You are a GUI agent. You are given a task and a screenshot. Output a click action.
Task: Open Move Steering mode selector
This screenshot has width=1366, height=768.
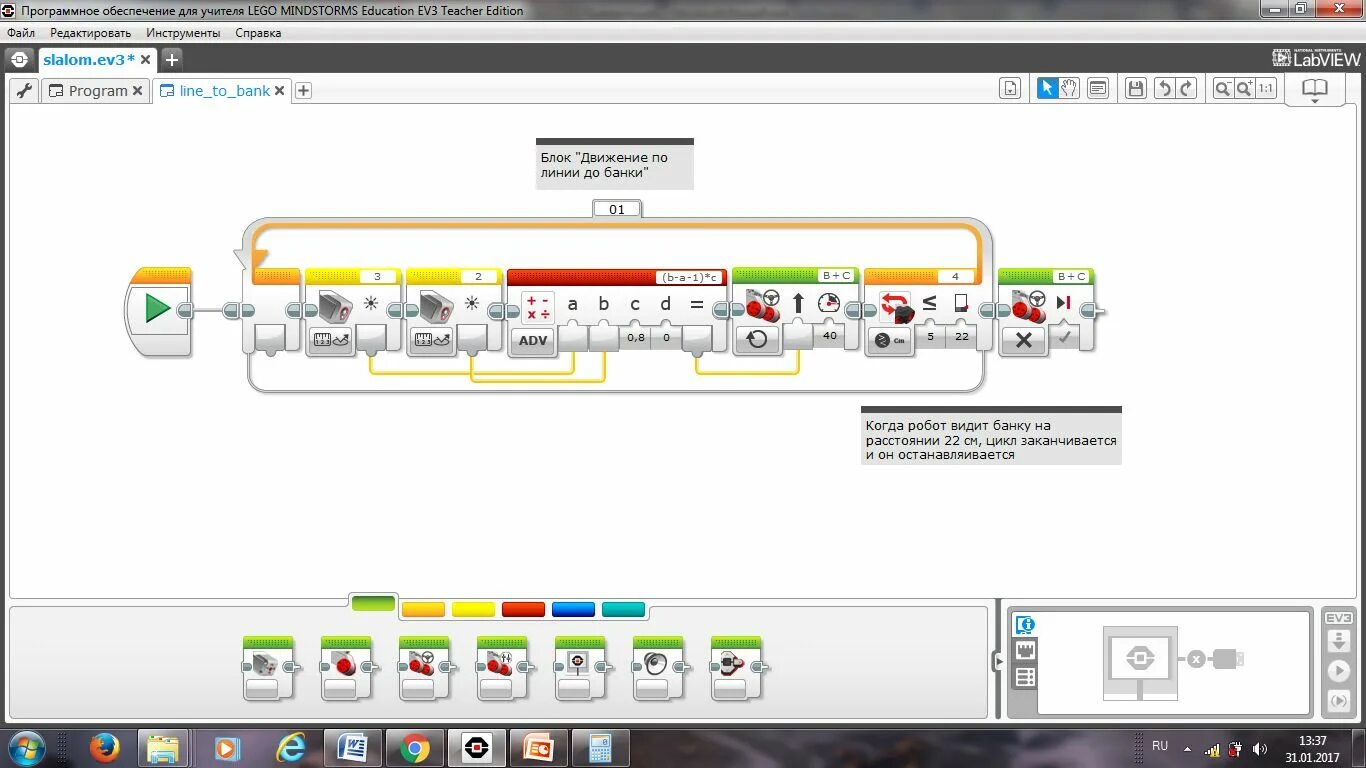click(757, 339)
